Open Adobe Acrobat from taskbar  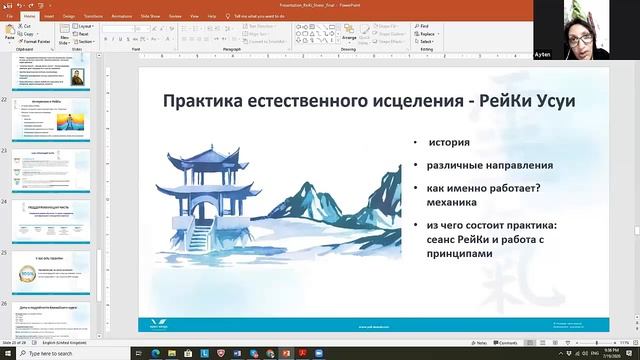(x=302, y=353)
